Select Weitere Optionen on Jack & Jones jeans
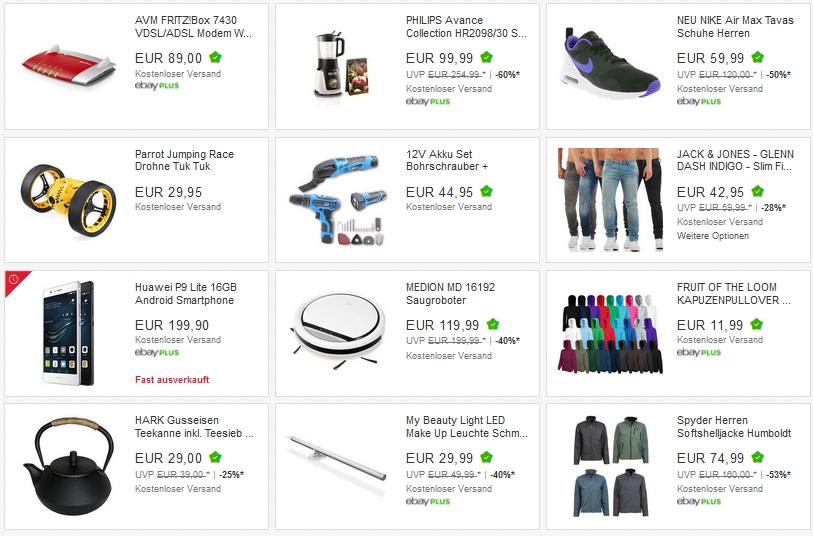The height and width of the screenshot is (536, 813). [713, 236]
